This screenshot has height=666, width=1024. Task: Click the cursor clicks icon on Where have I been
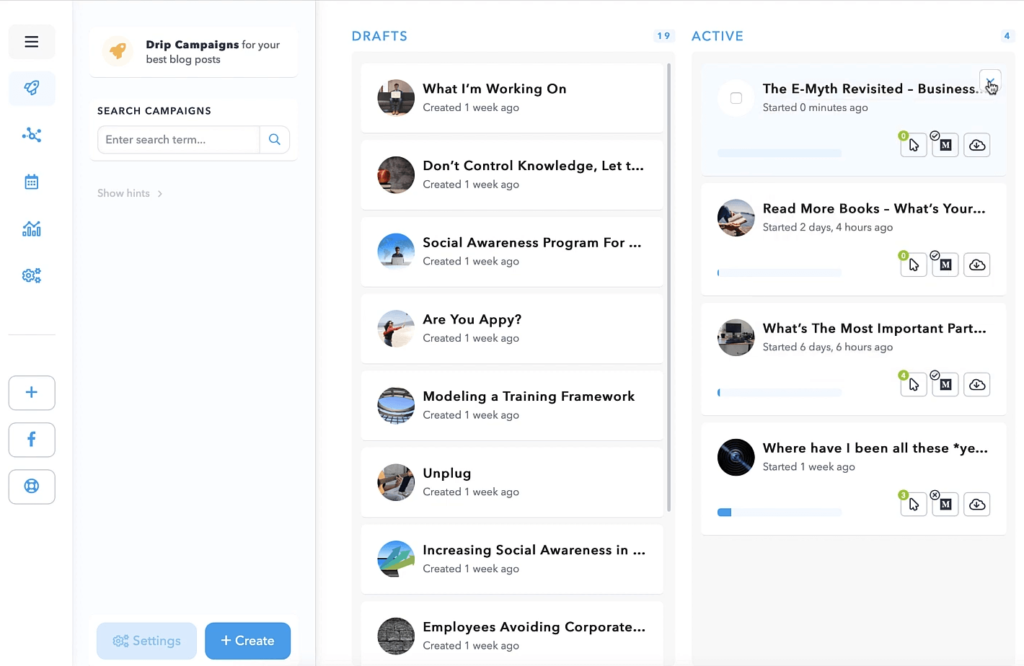click(913, 505)
